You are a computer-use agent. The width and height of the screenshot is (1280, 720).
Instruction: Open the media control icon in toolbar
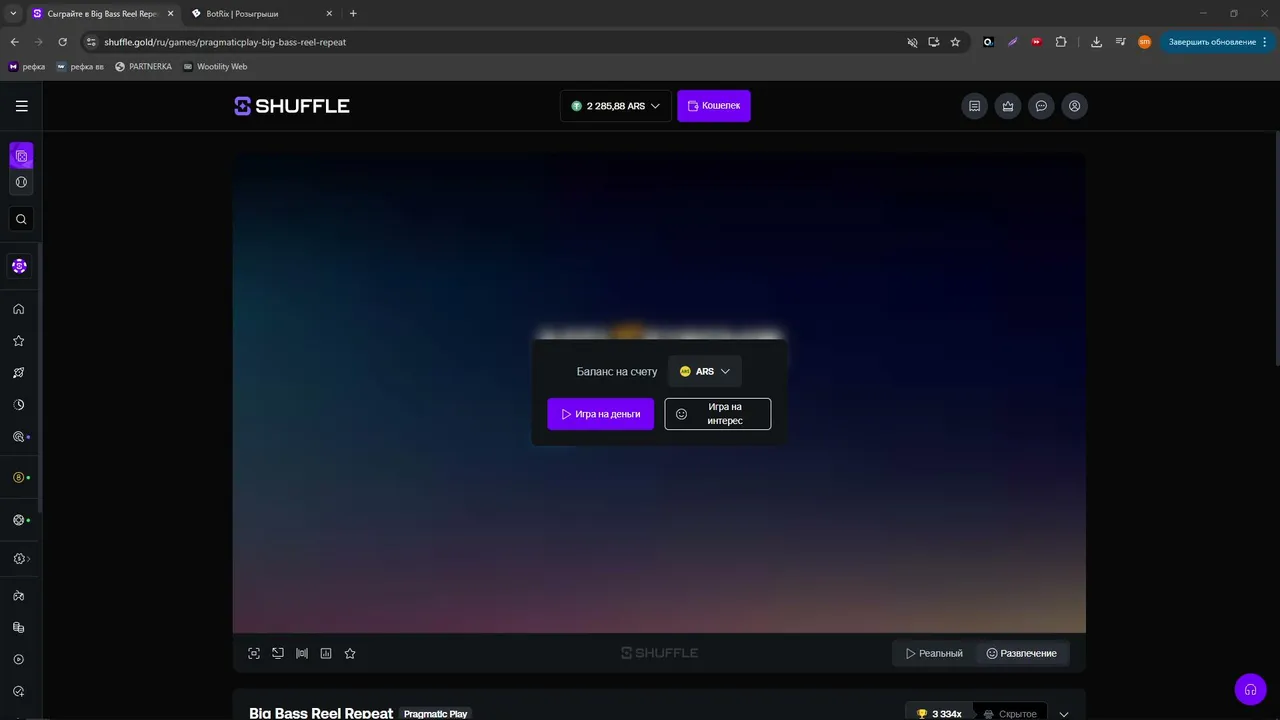[x=1120, y=42]
